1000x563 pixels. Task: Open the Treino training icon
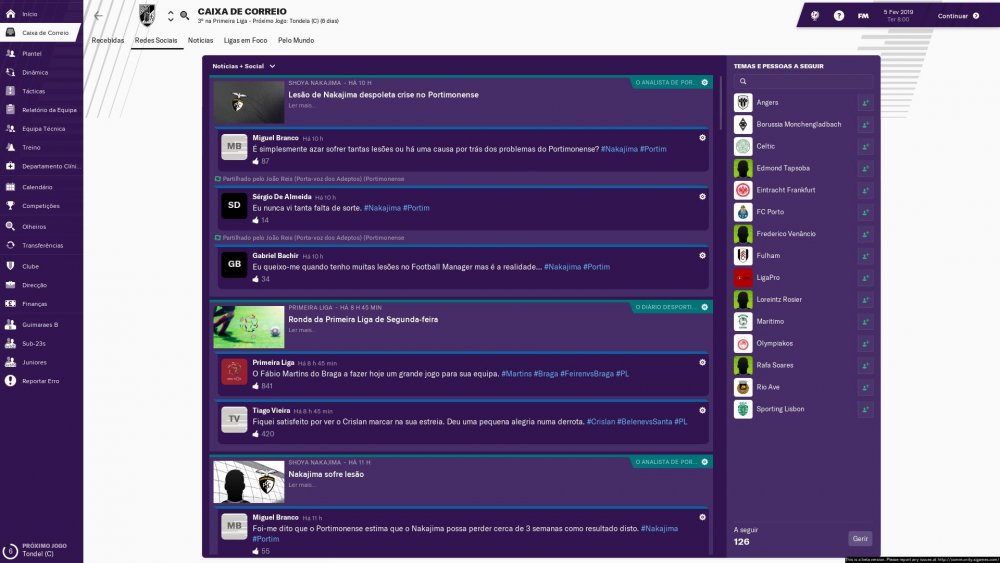tap(10, 147)
